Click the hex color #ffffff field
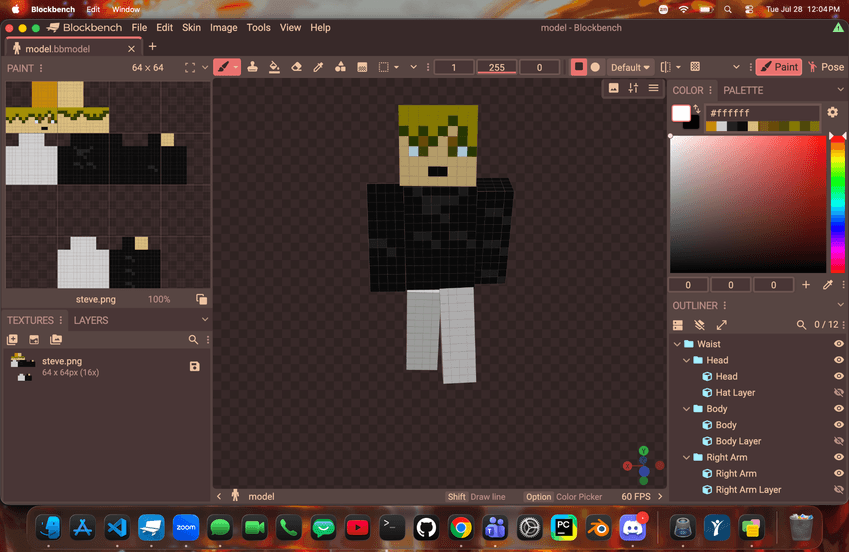The width and height of the screenshot is (849, 552). (x=762, y=113)
